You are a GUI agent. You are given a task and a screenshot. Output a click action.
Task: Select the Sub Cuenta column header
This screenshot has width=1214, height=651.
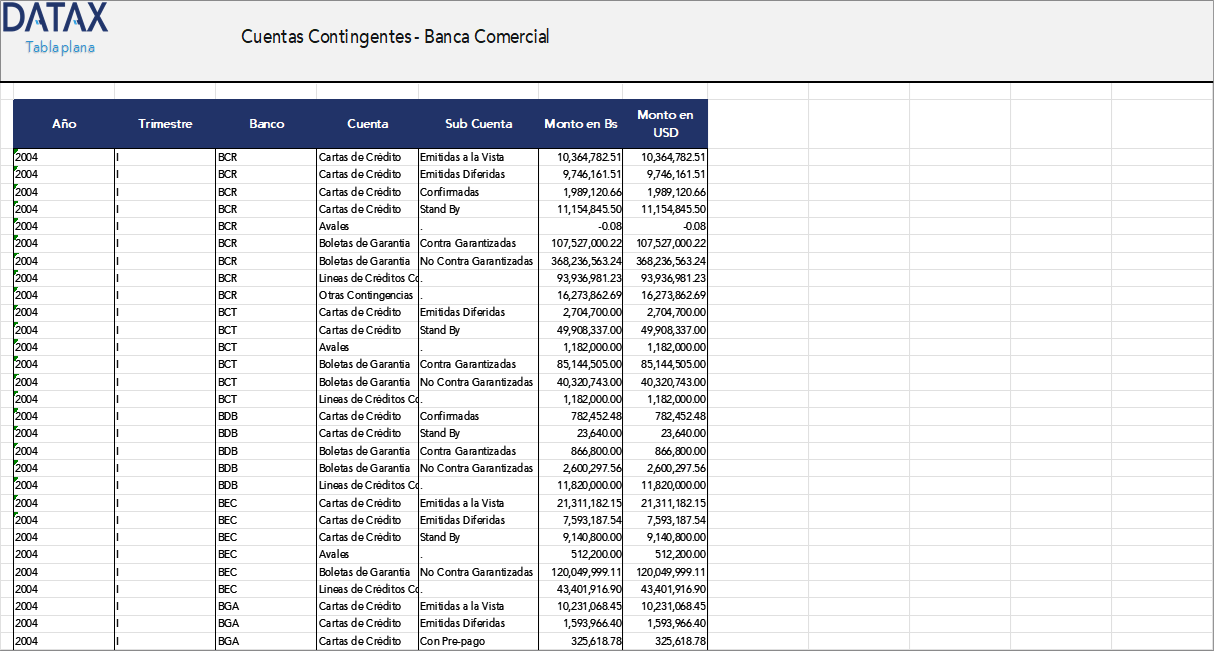pos(478,124)
